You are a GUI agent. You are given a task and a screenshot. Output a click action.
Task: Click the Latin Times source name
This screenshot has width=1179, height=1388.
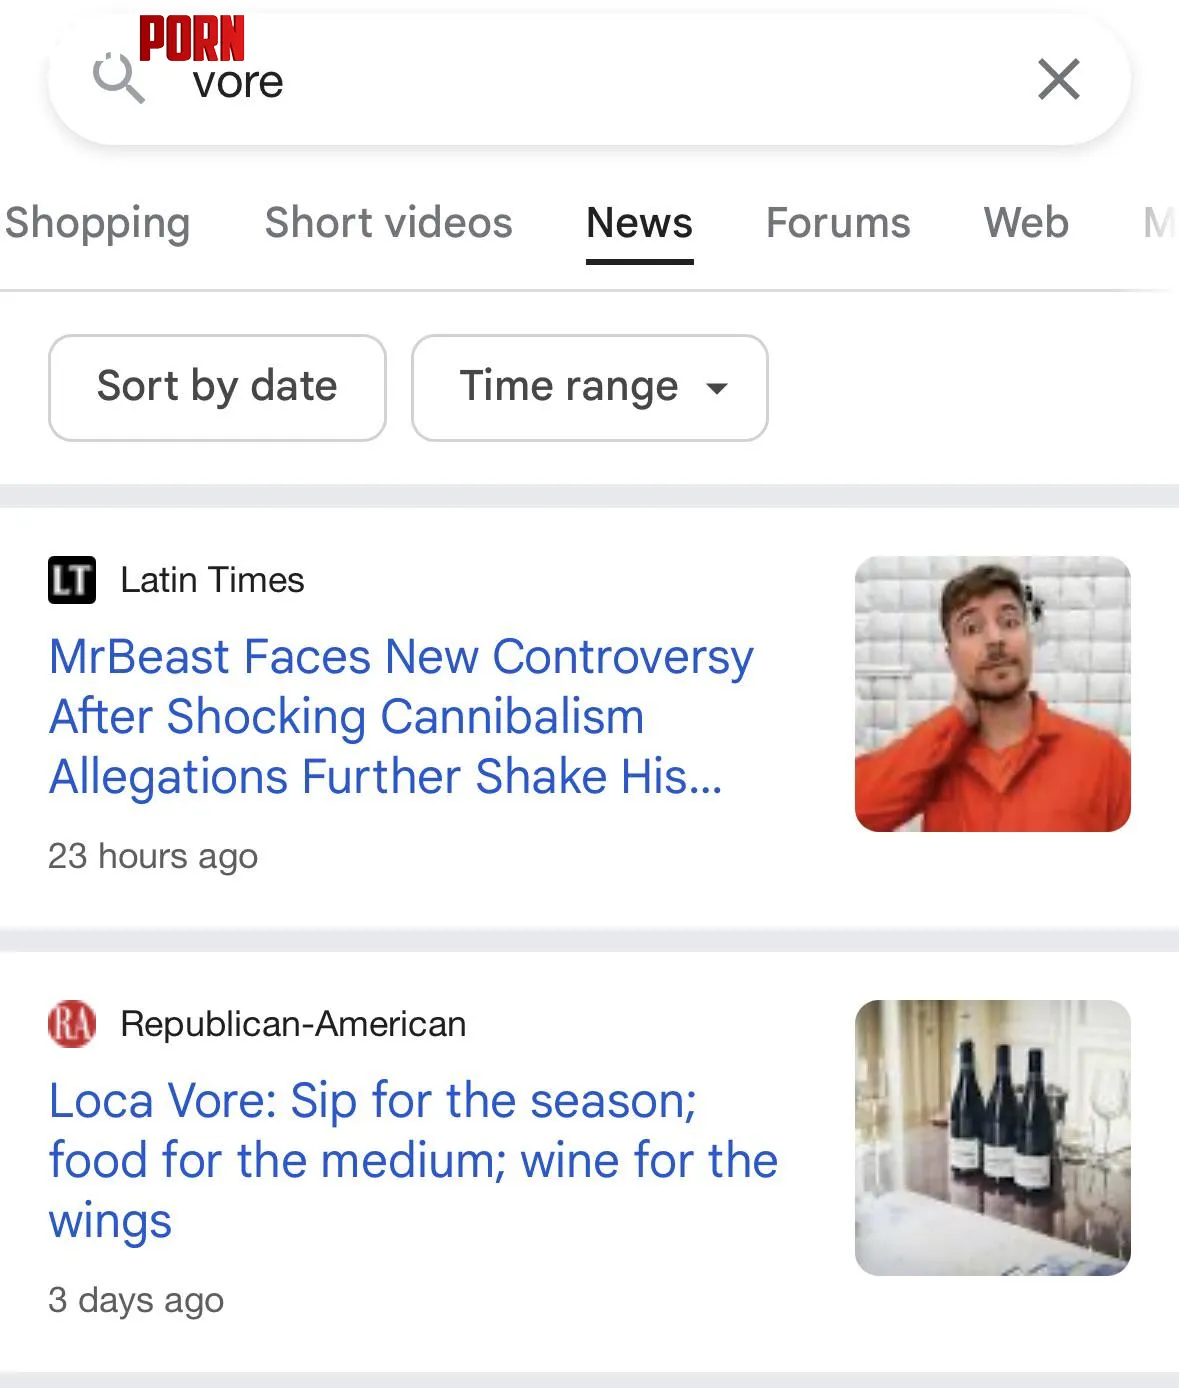coord(212,580)
